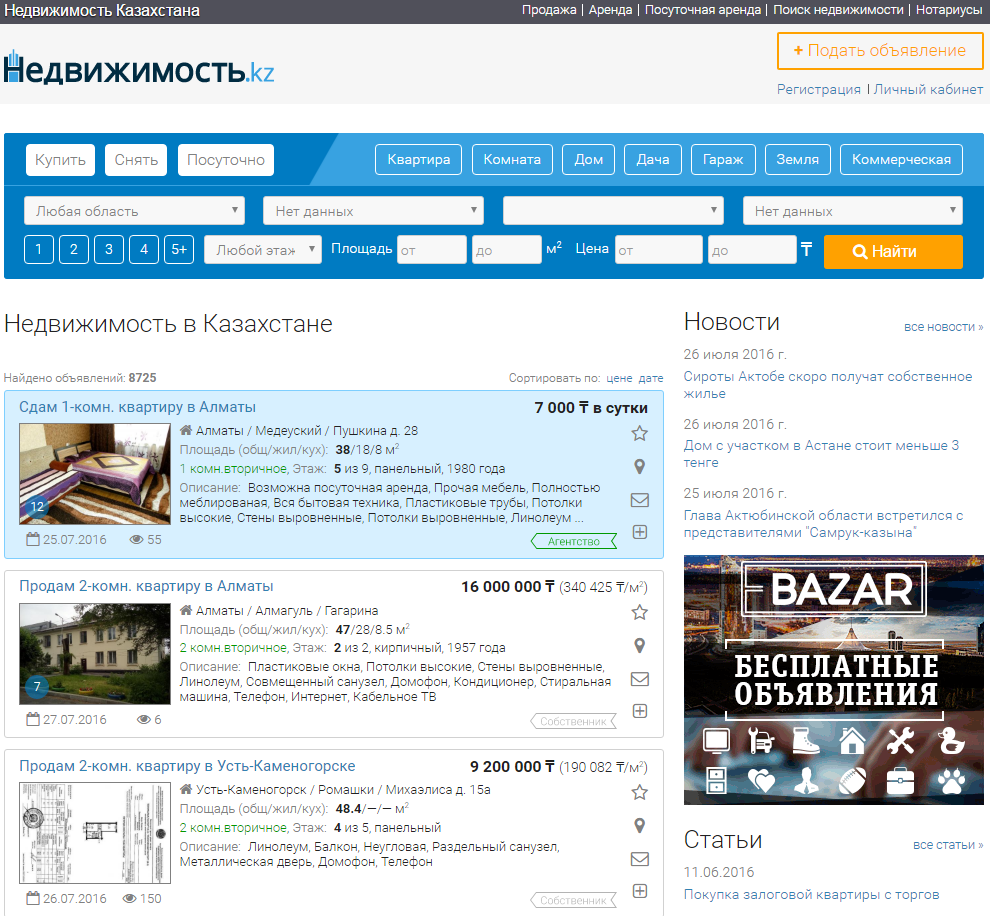Open Посуточная аренда in top navigation
Screen dimensions: 990x916
click(703, 10)
